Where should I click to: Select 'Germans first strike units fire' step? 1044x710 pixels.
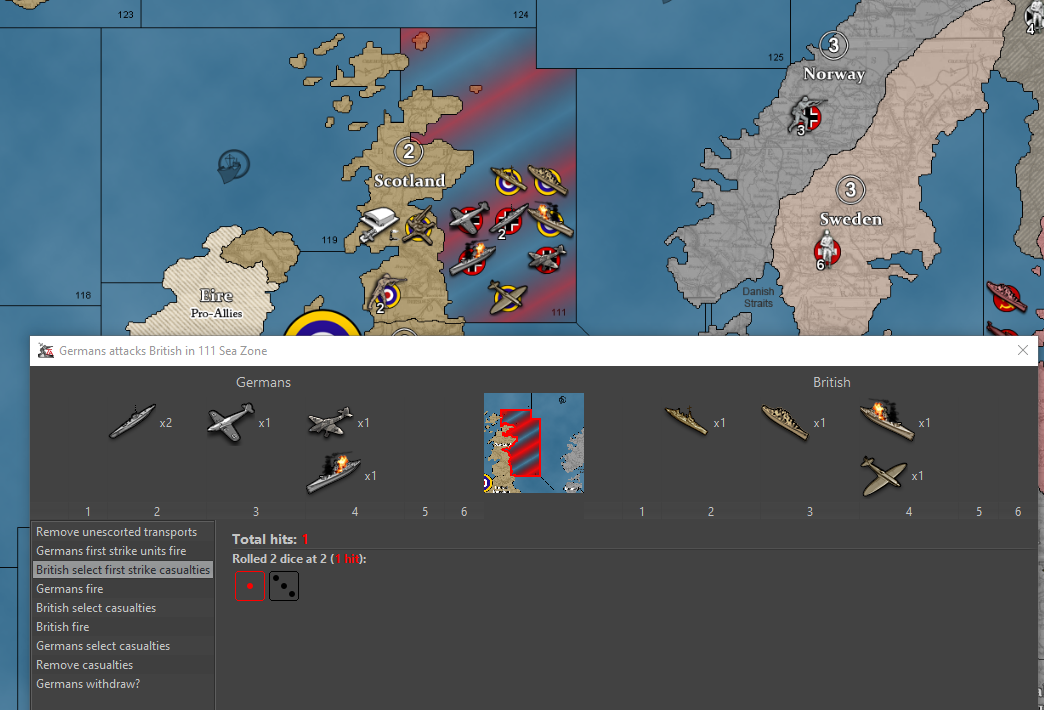[111, 551]
